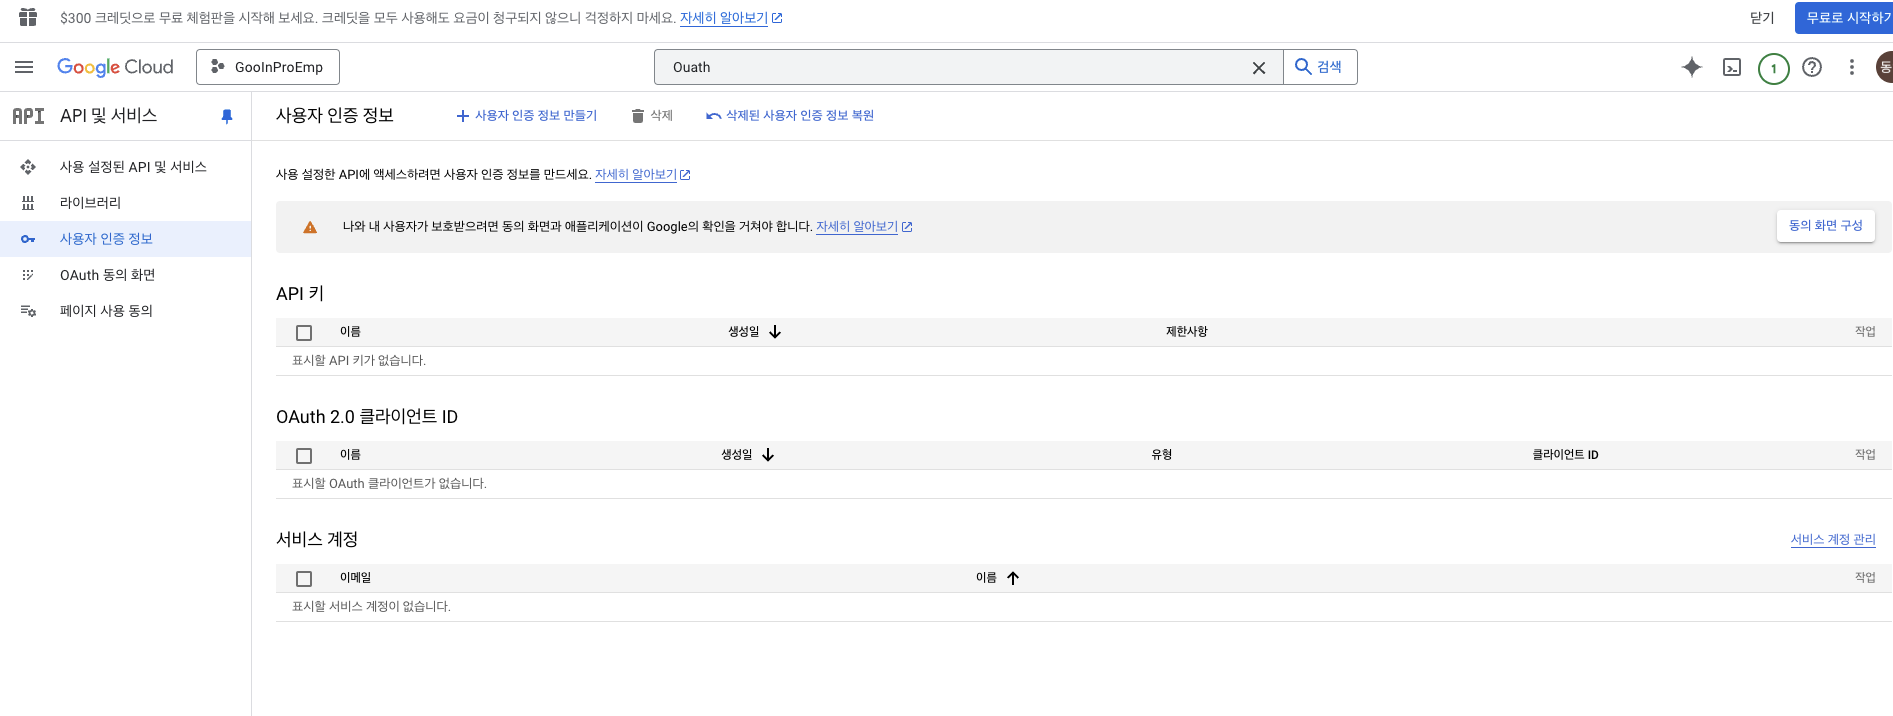
Task: Open 서비스 계정 관리 link
Action: (1833, 540)
